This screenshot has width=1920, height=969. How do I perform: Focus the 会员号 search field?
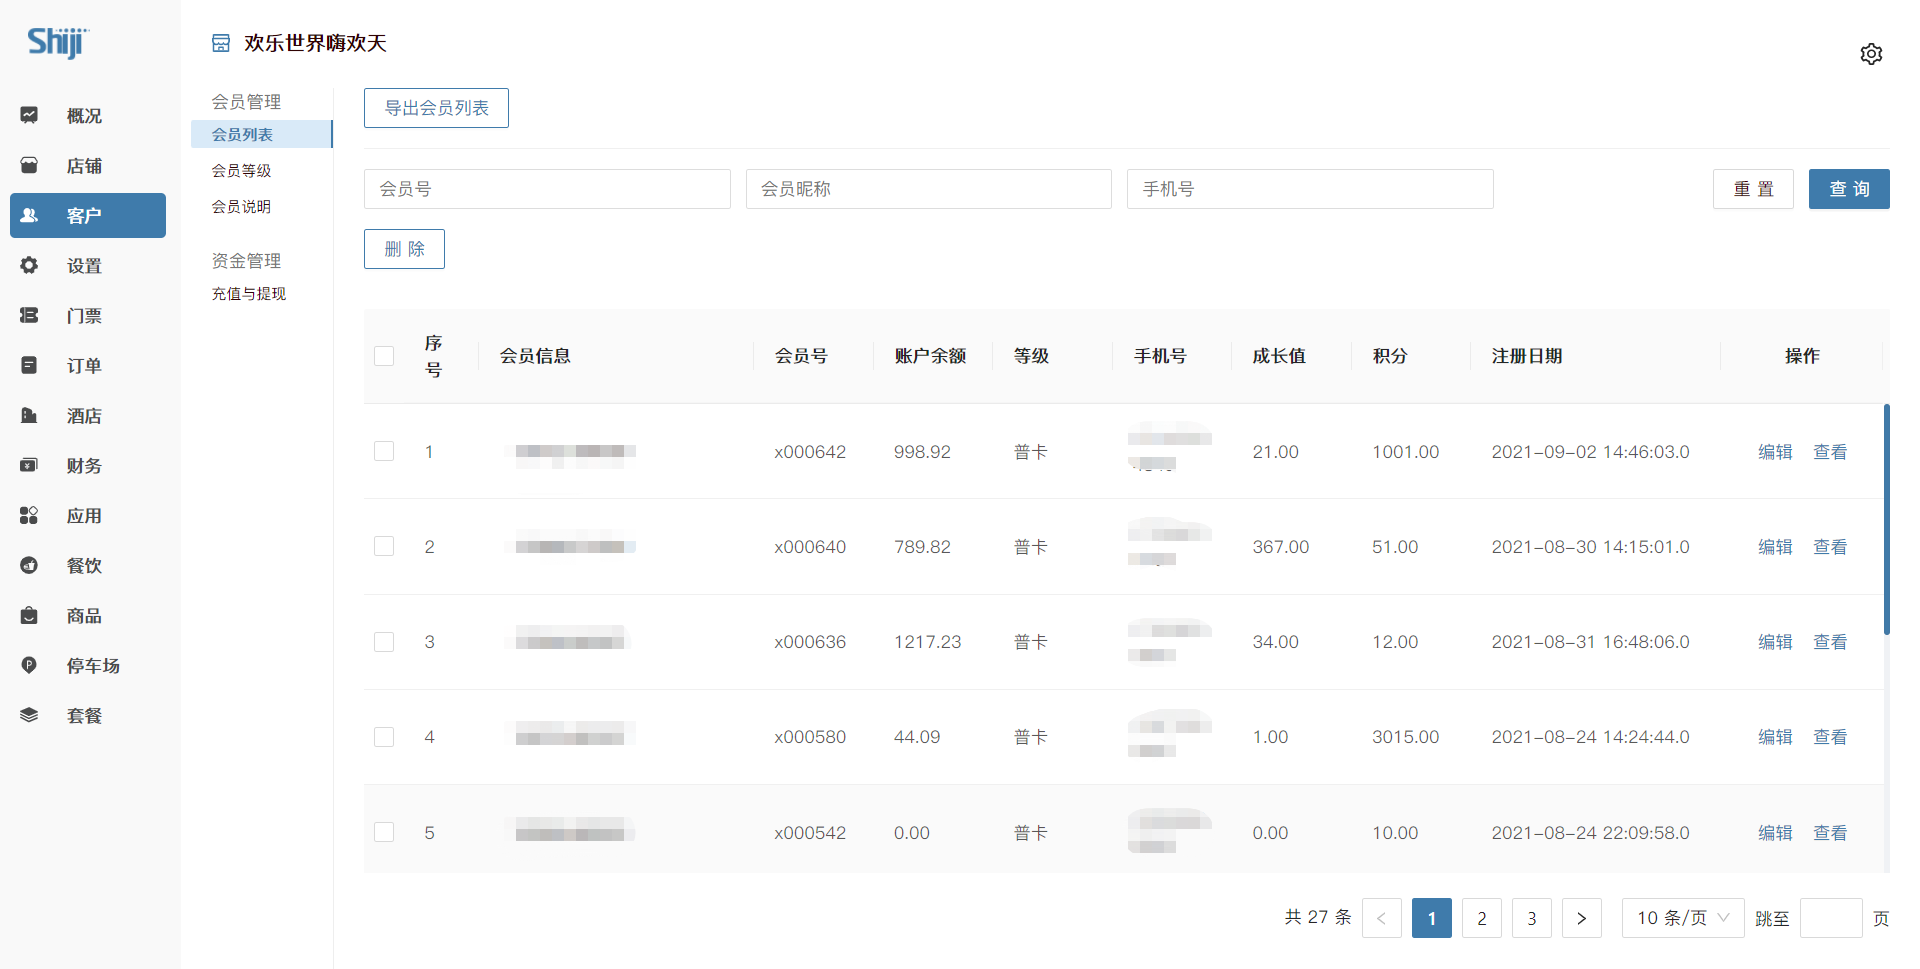click(547, 189)
